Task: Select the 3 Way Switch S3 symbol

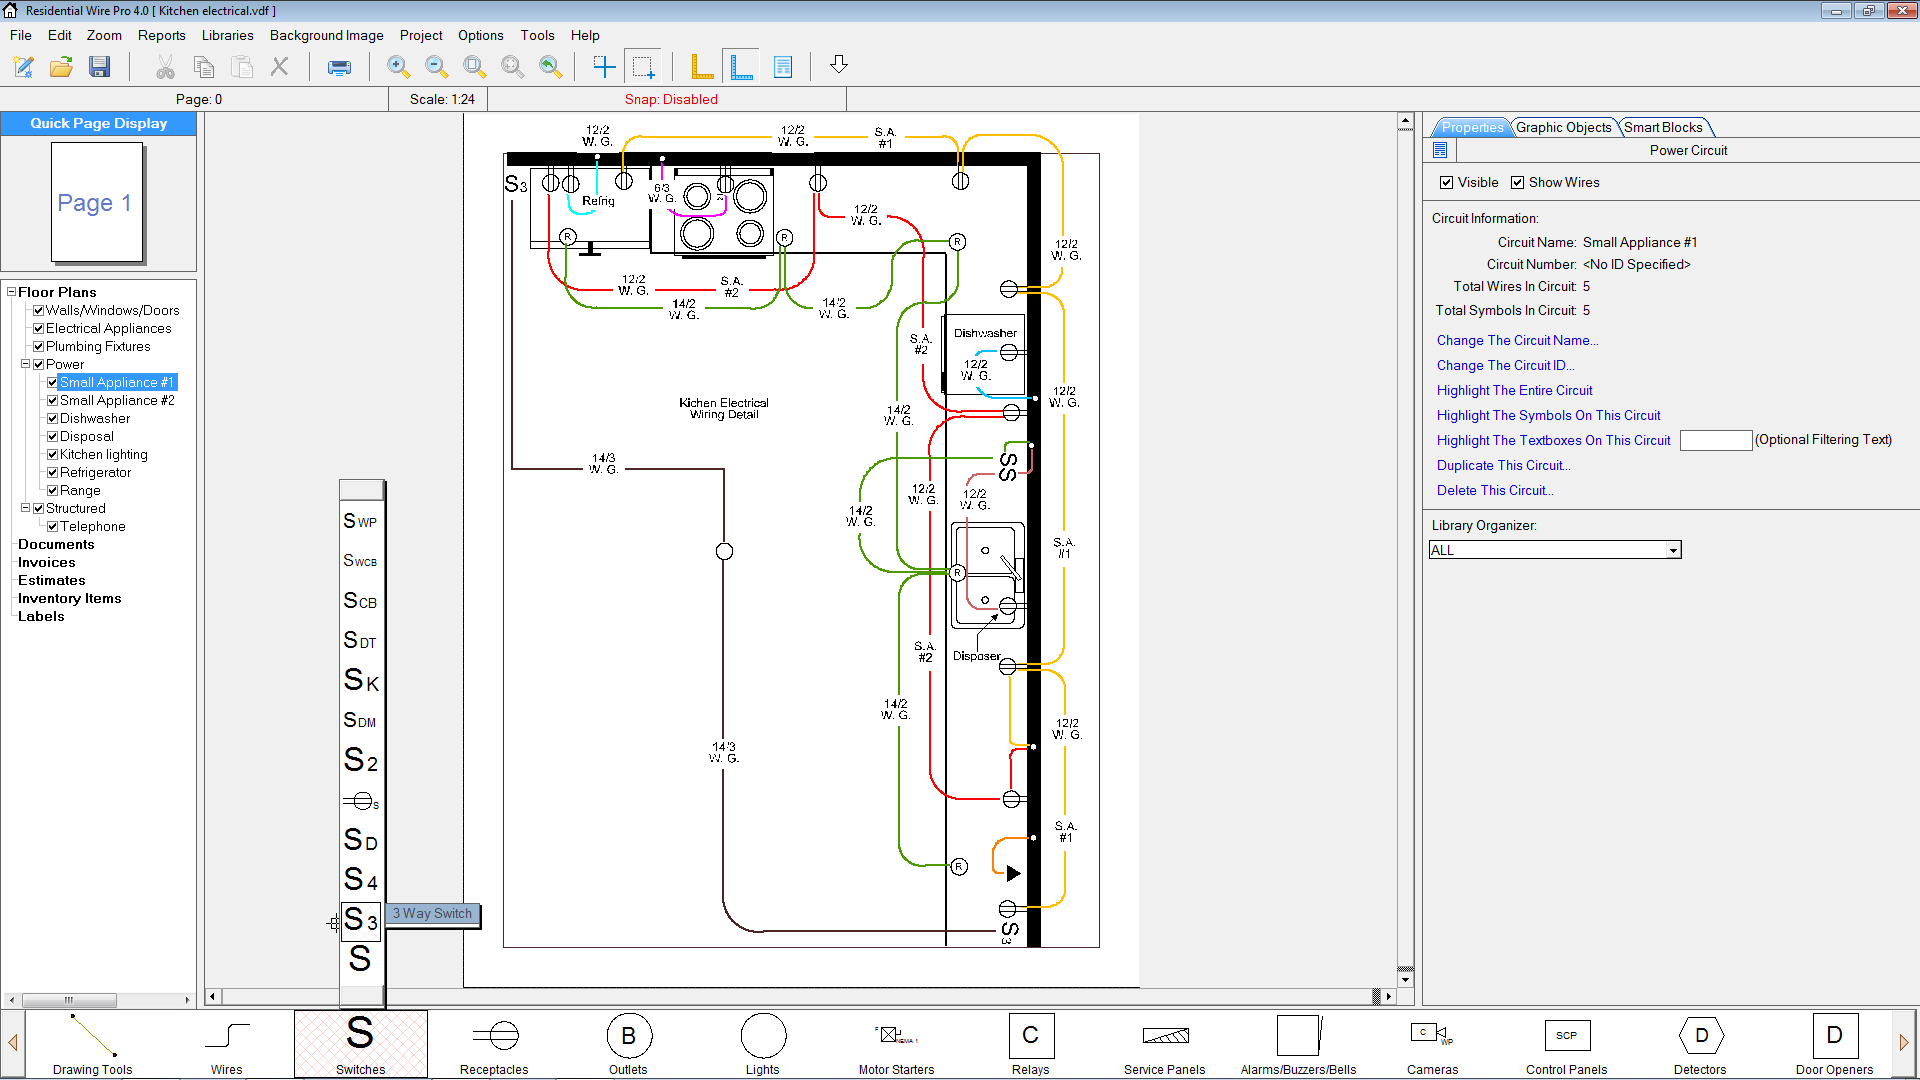Action: (x=361, y=920)
